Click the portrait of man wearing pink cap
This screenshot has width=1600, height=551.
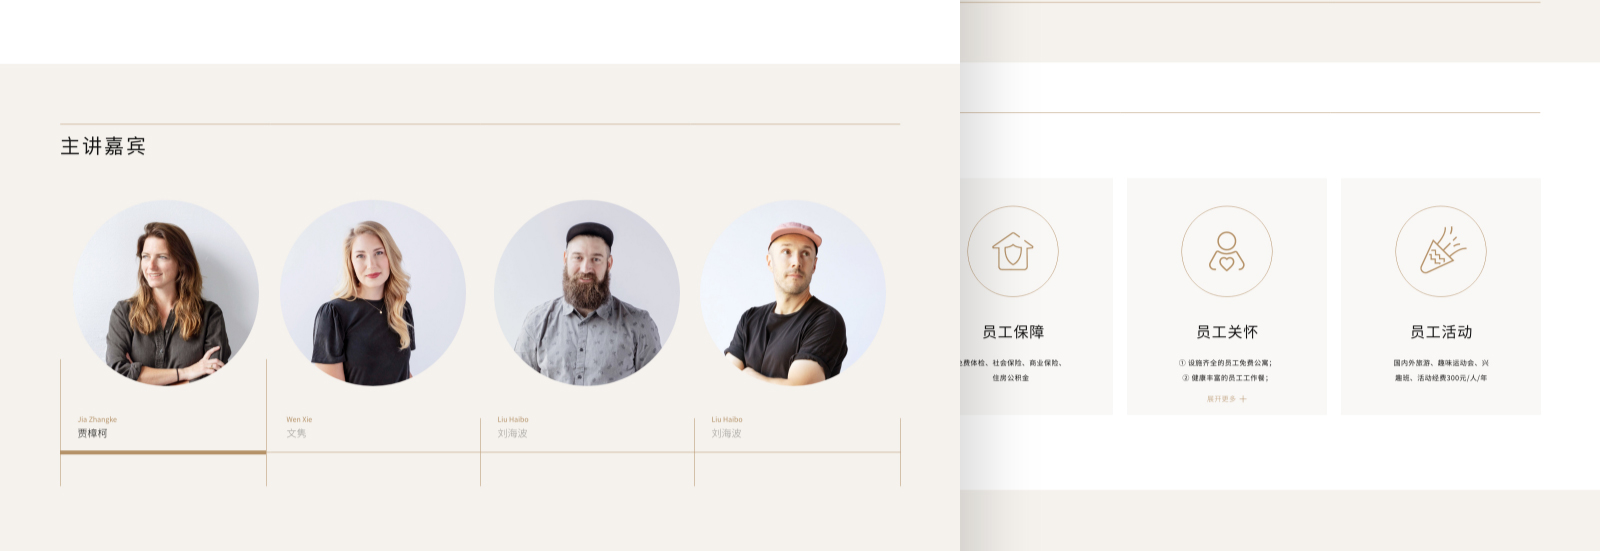(x=793, y=293)
